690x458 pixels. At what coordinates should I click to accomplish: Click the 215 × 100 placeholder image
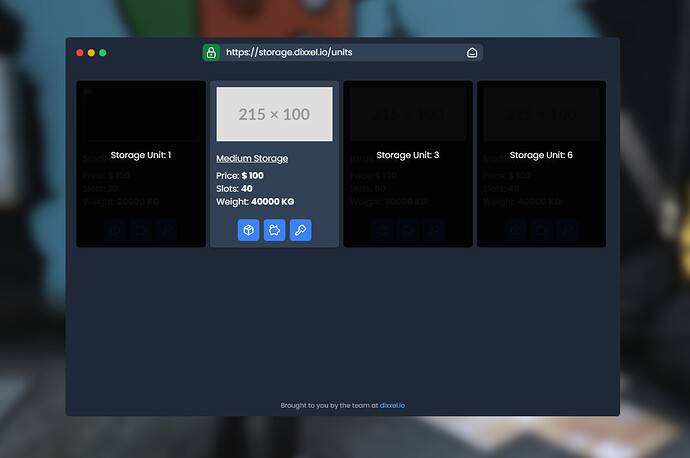[x=275, y=114]
